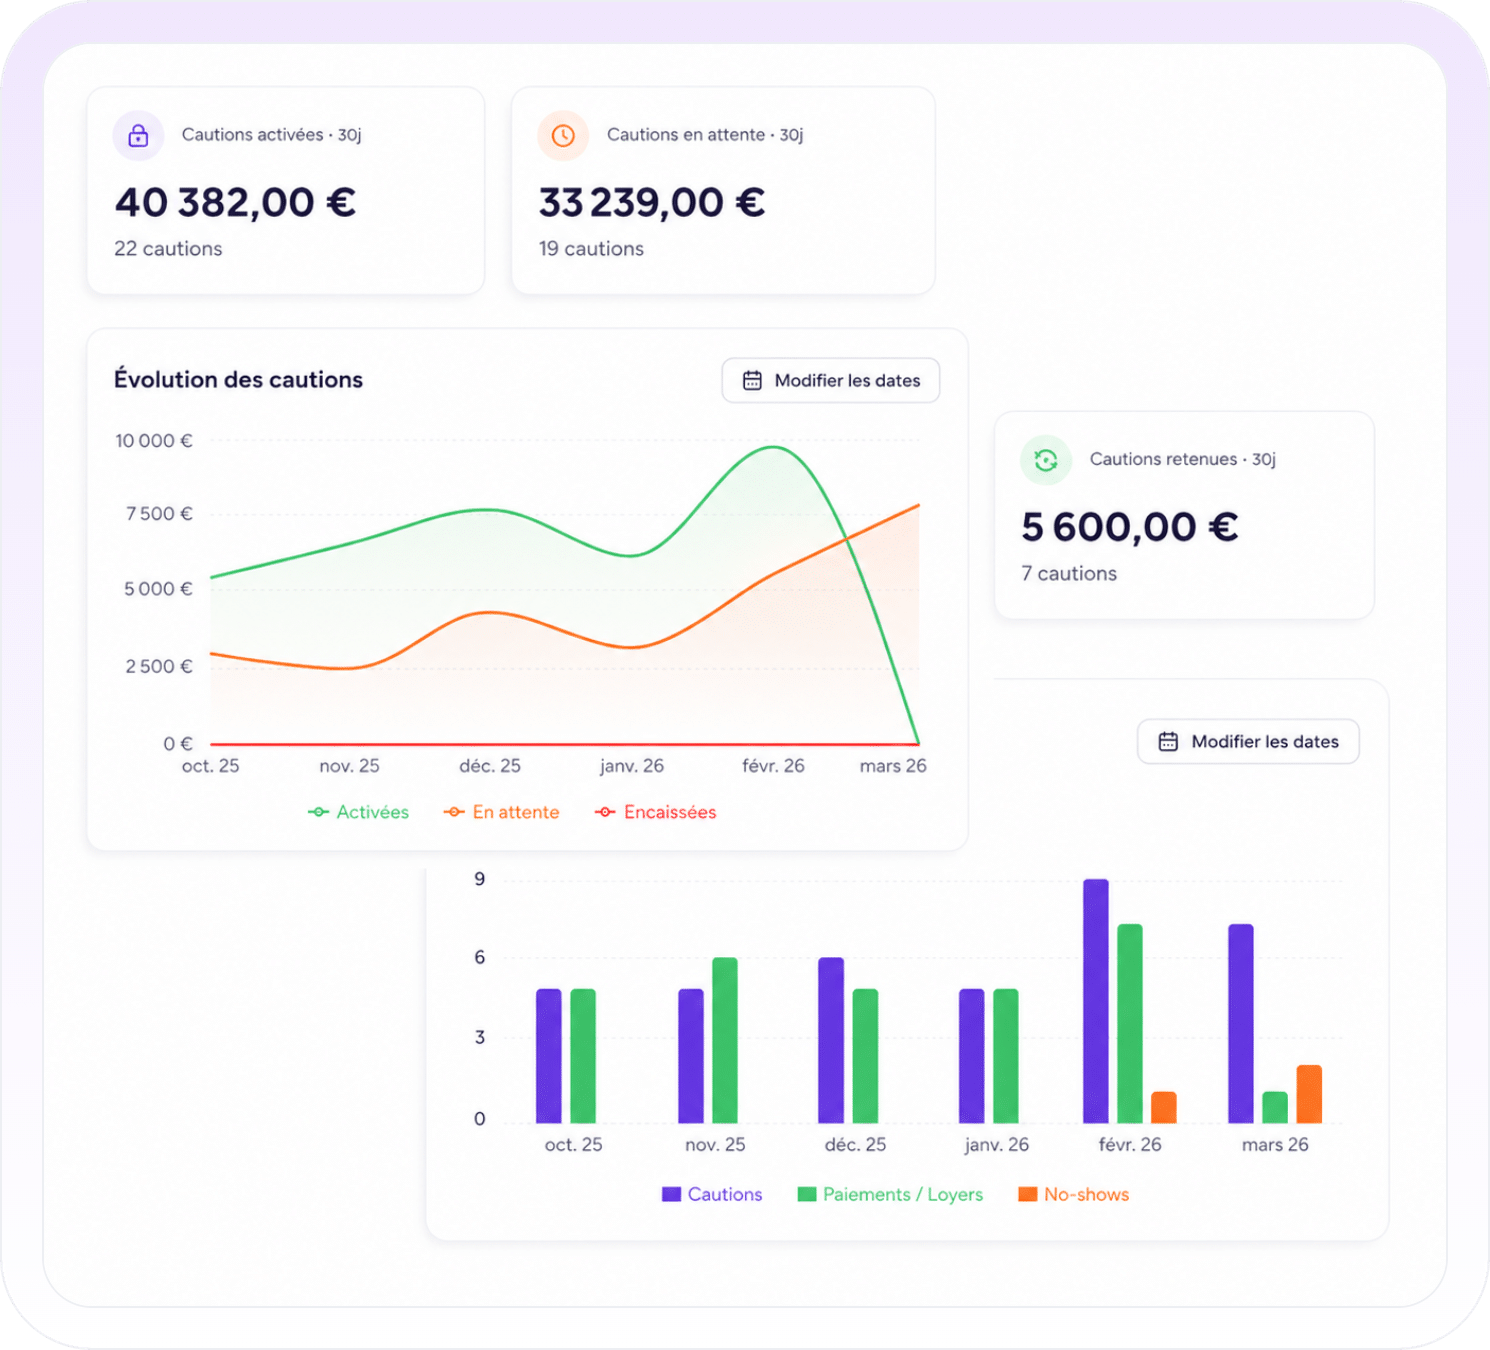This screenshot has width=1490, height=1350.
Task: Click the green refresh icon for Cautions retenues
Action: [x=1046, y=460]
